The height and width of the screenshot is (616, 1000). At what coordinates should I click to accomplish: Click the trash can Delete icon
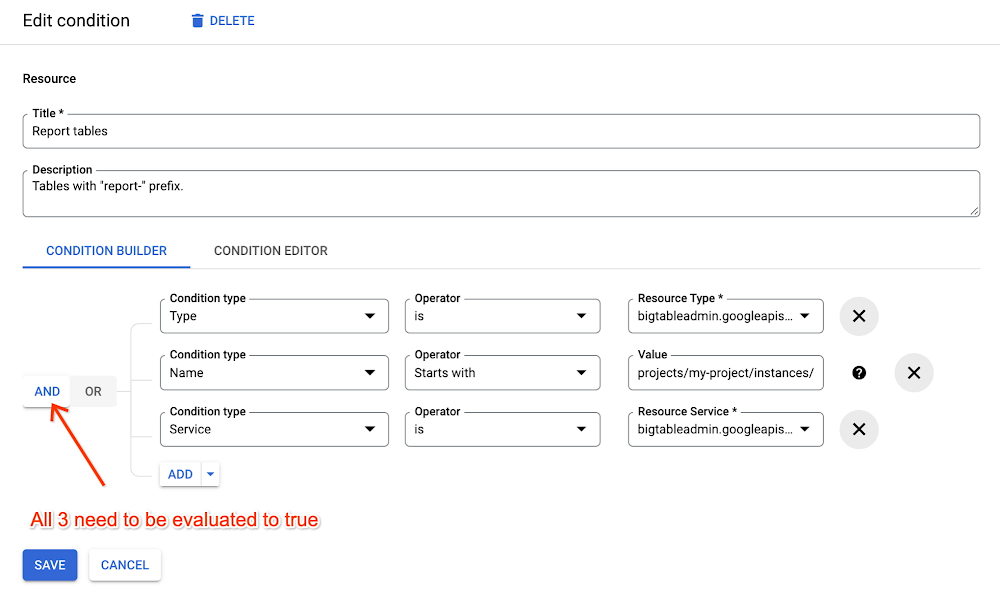[x=198, y=21]
